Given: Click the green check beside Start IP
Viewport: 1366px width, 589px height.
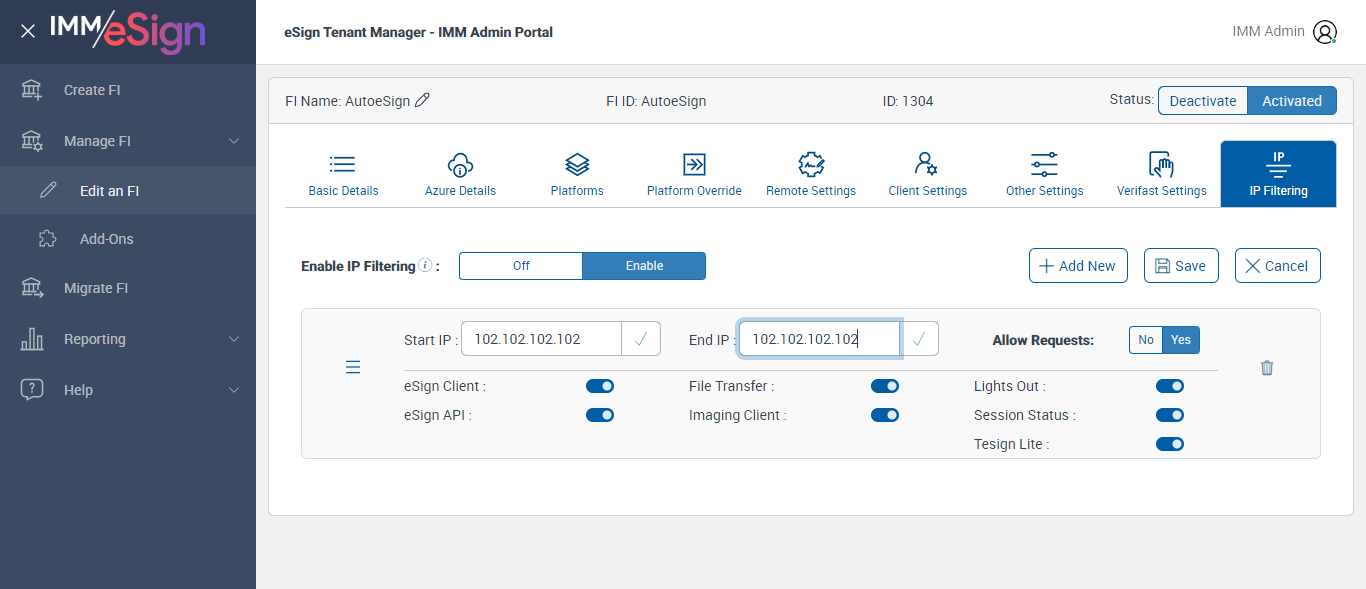Looking at the screenshot, I should click(x=641, y=340).
